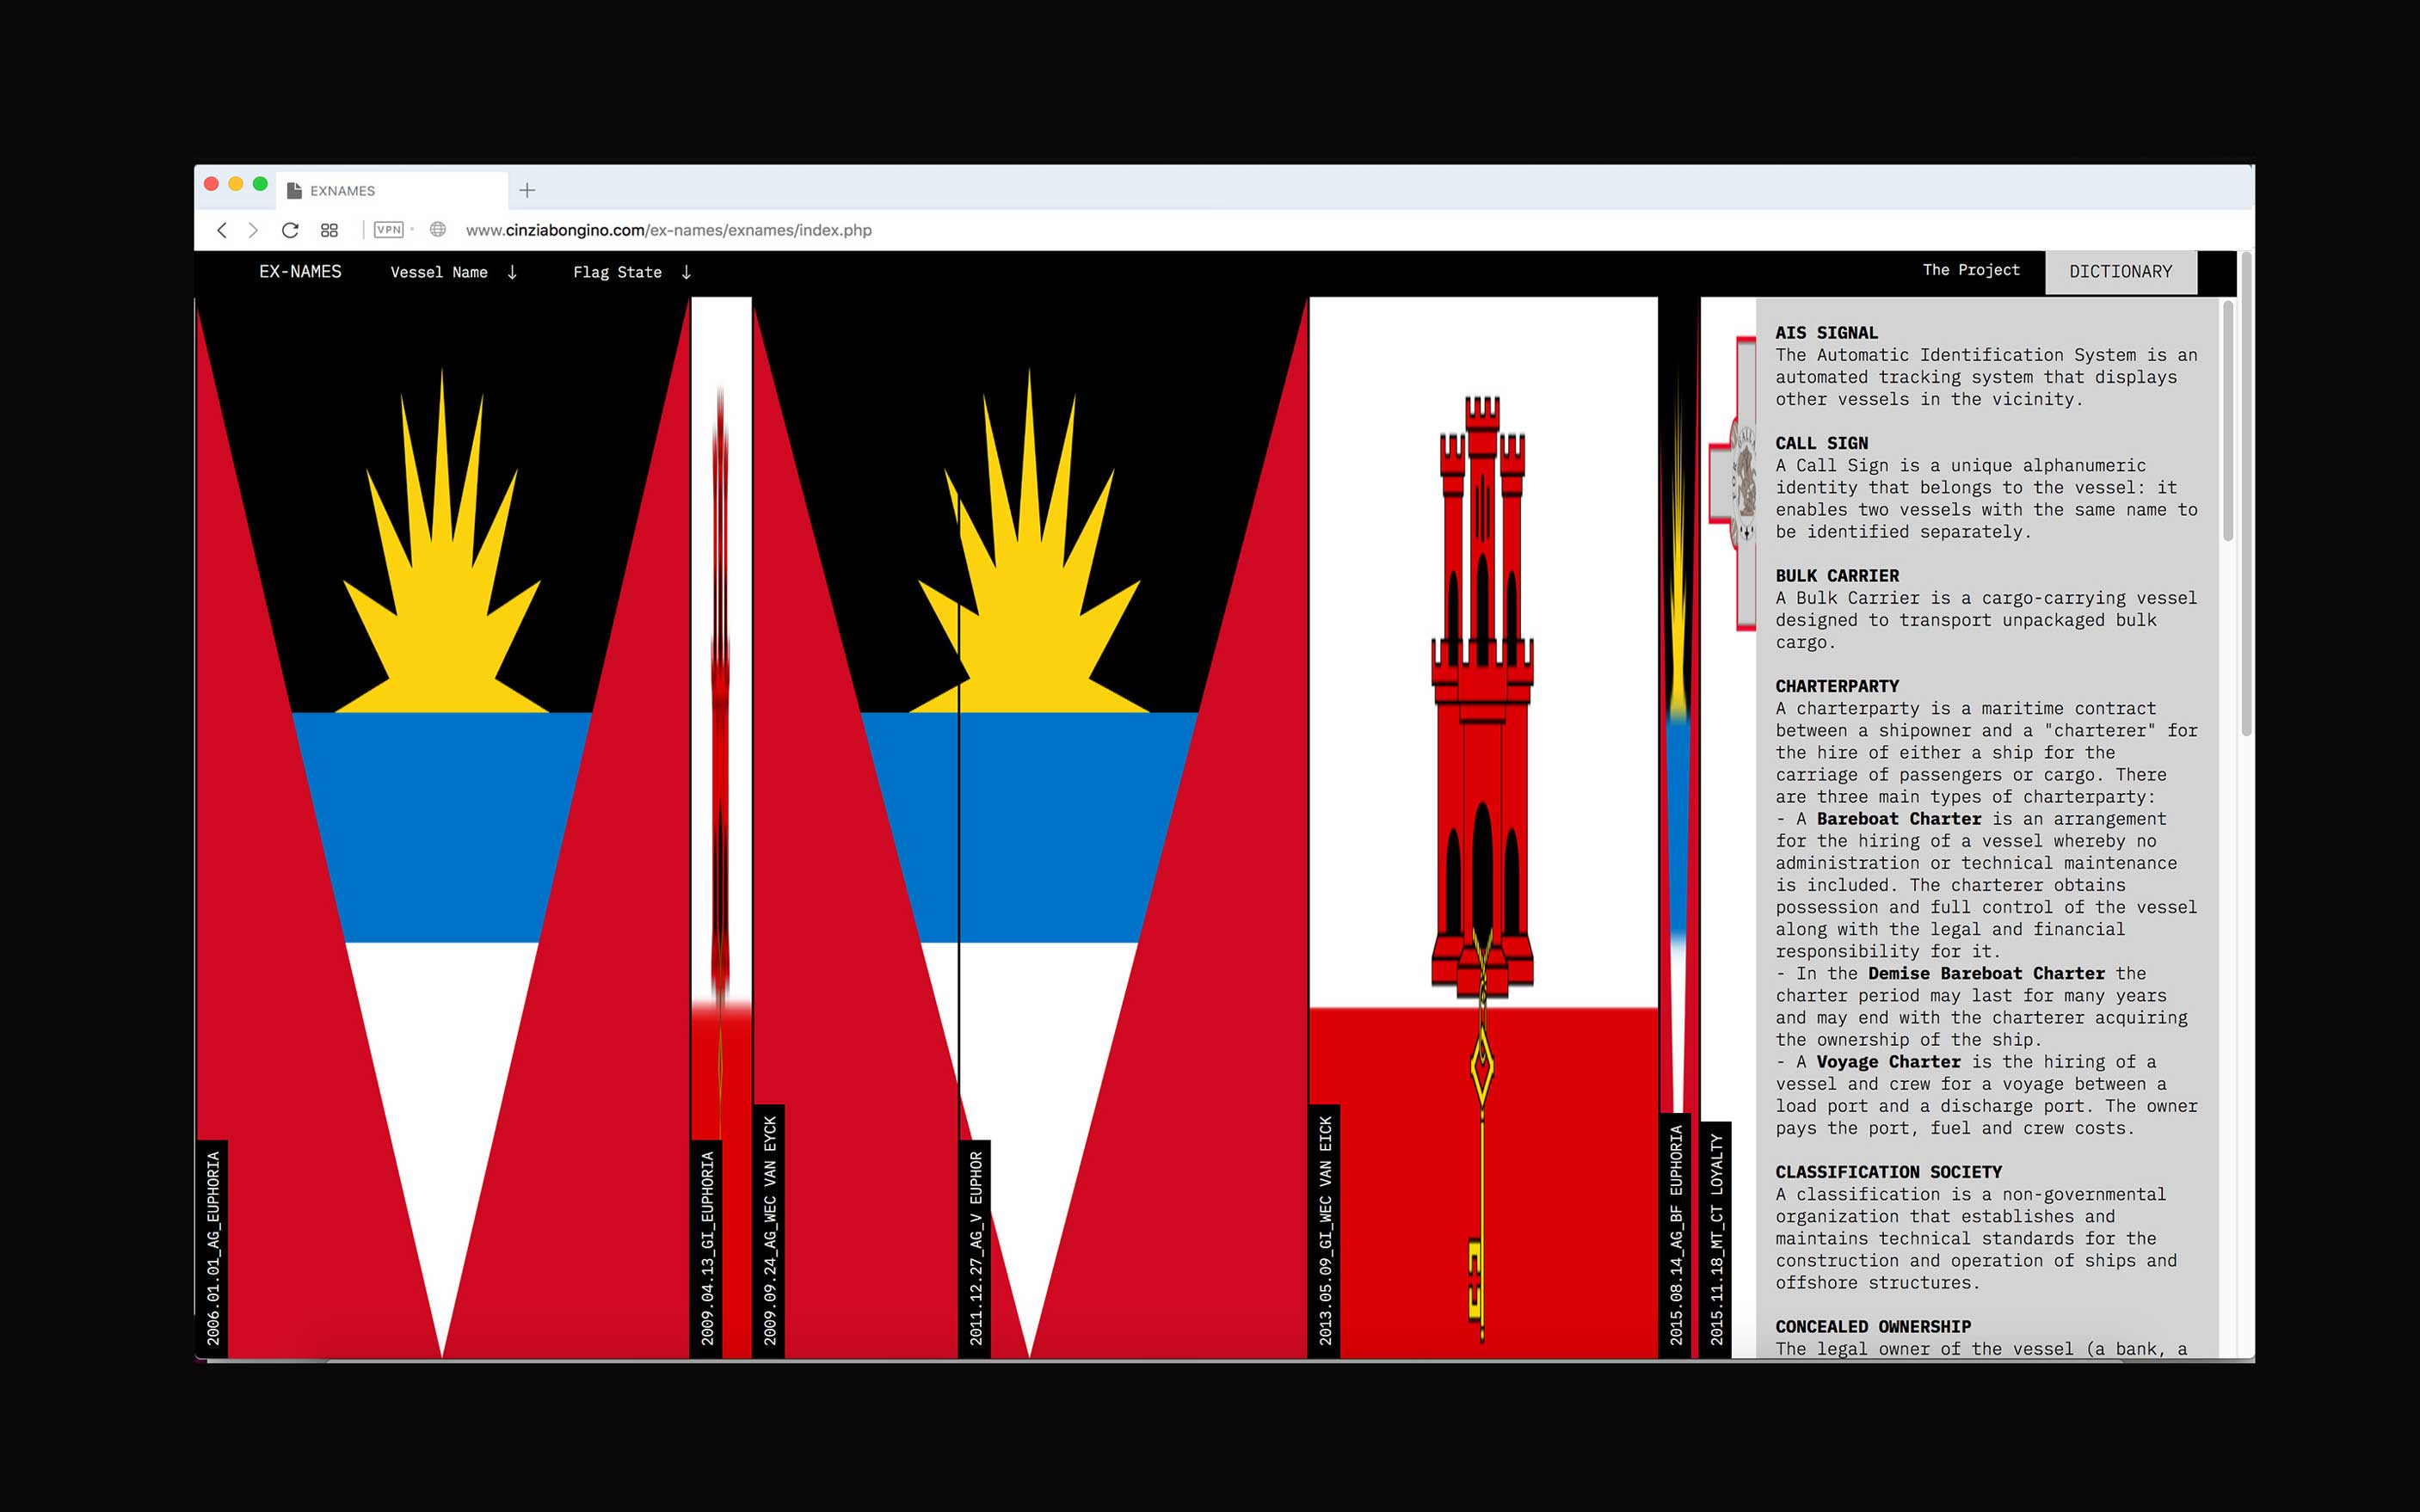Click the address bar URL field
The width and height of the screenshot is (2420, 1512).
pyautogui.click(x=668, y=230)
